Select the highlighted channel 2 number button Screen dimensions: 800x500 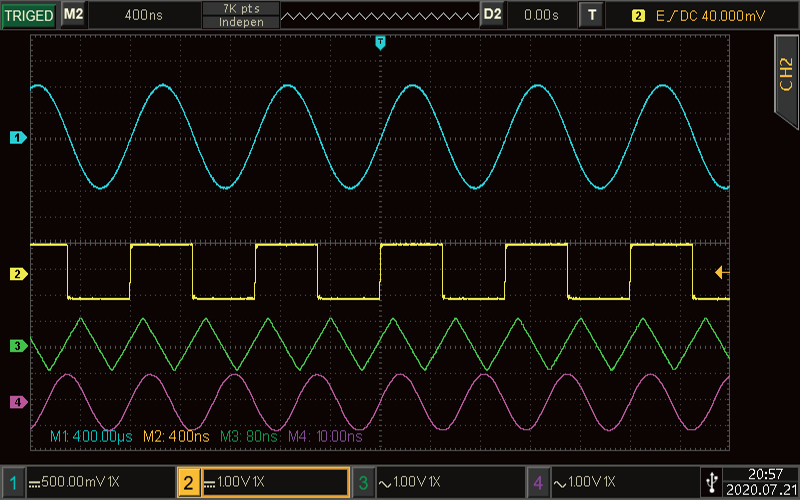pos(188,482)
